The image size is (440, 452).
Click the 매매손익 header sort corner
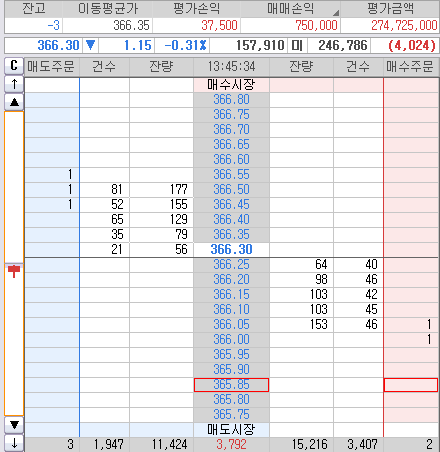pos(336,13)
